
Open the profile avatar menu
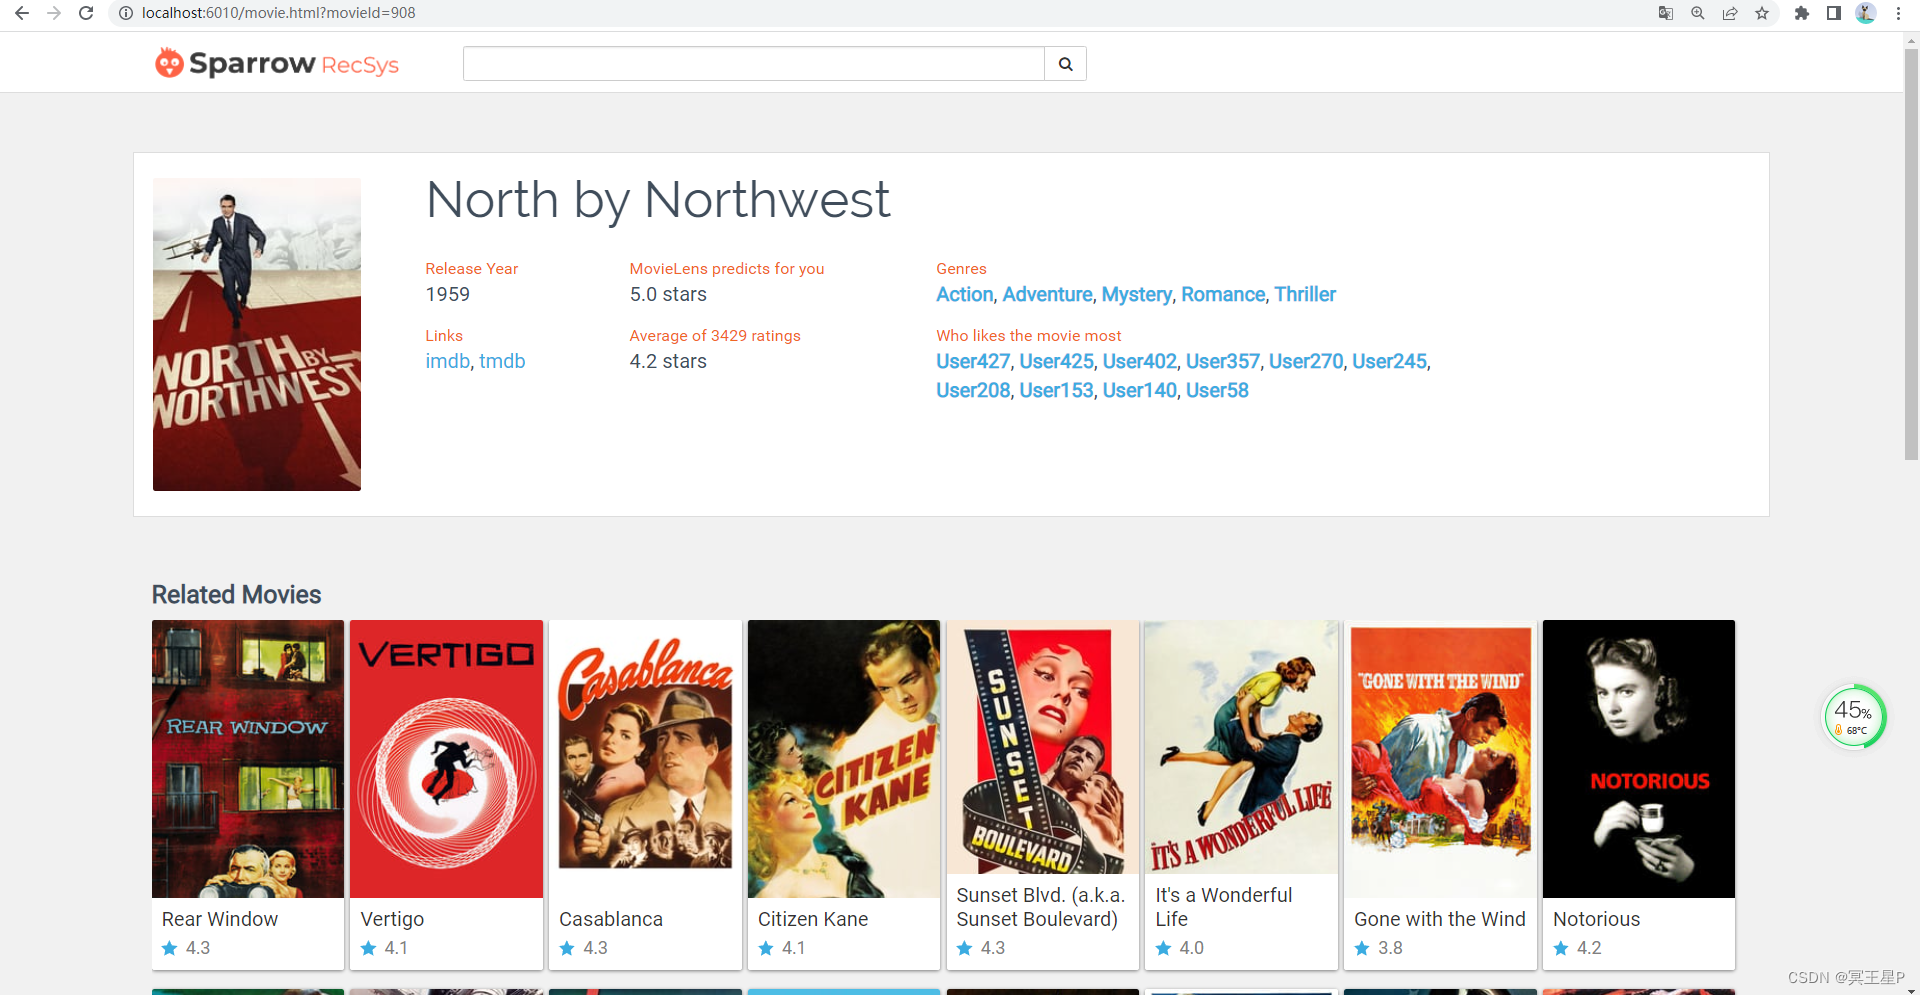pyautogui.click(x=1866, y=13)
